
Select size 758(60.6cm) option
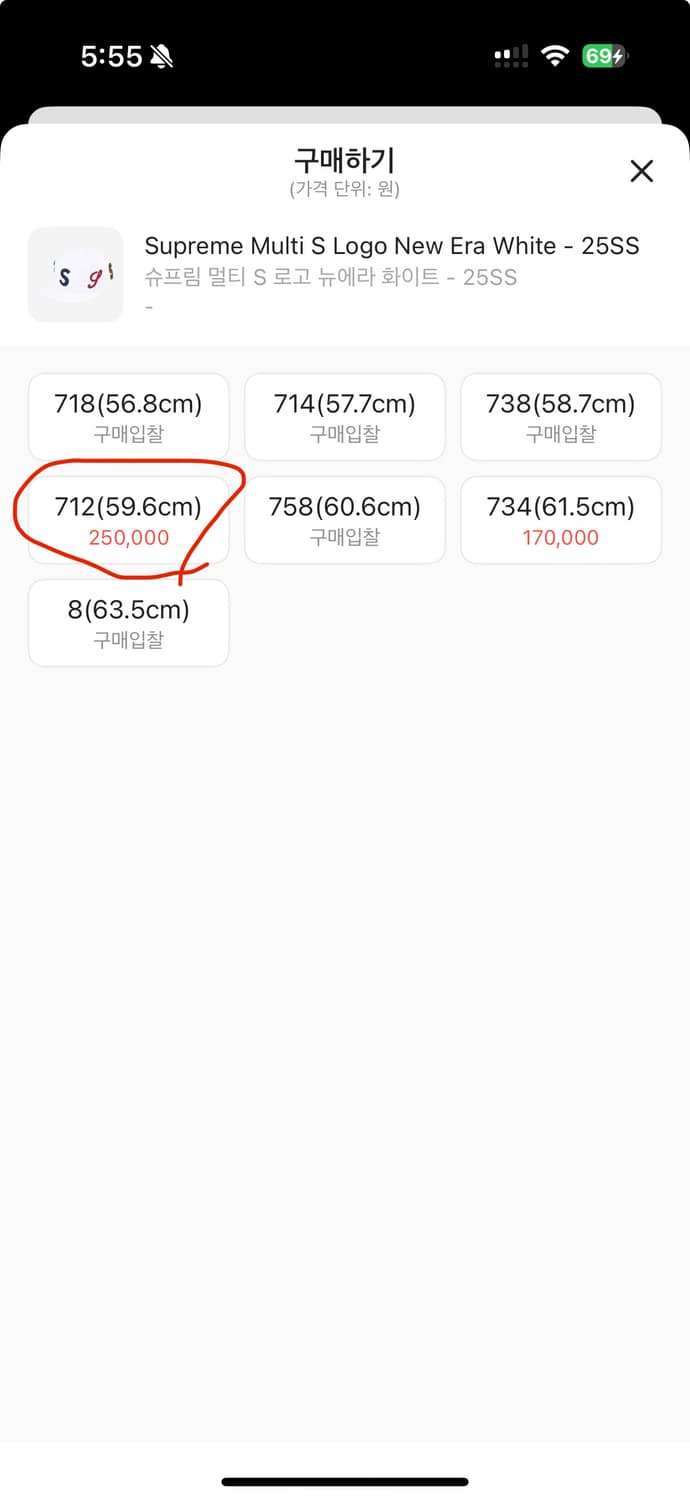pos(345,520)
